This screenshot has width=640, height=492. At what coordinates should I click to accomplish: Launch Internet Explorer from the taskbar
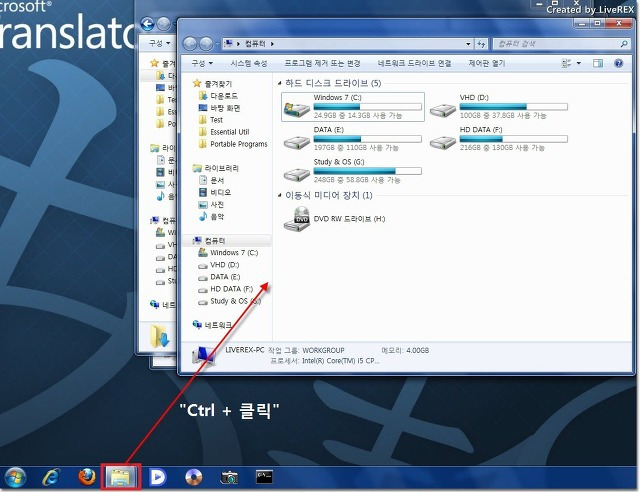51,477
